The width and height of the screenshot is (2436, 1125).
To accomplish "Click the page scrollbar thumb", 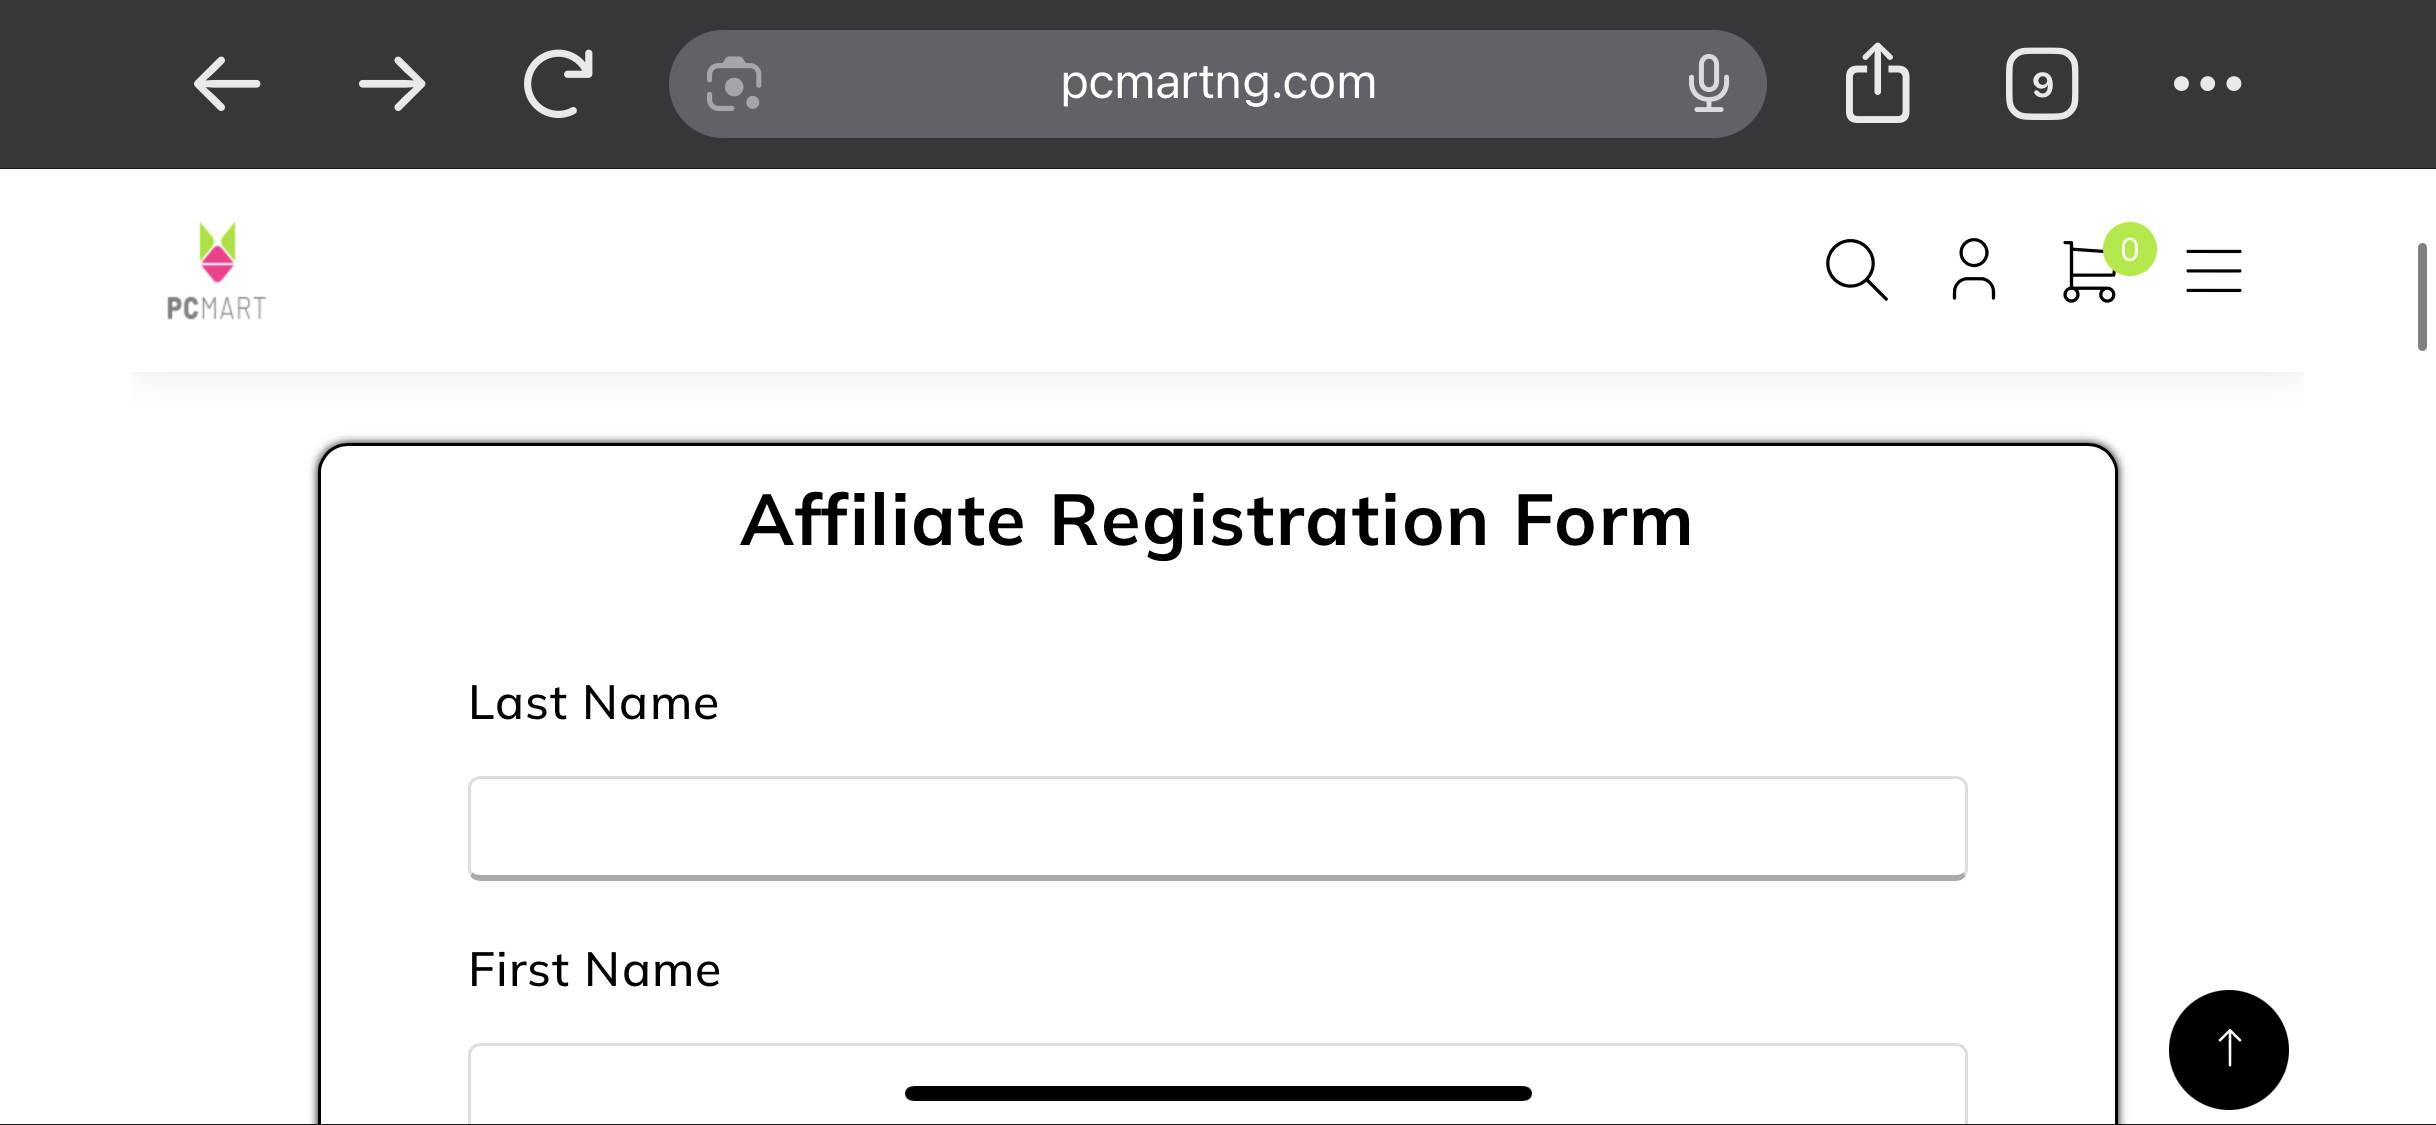I will [2423, 297].
